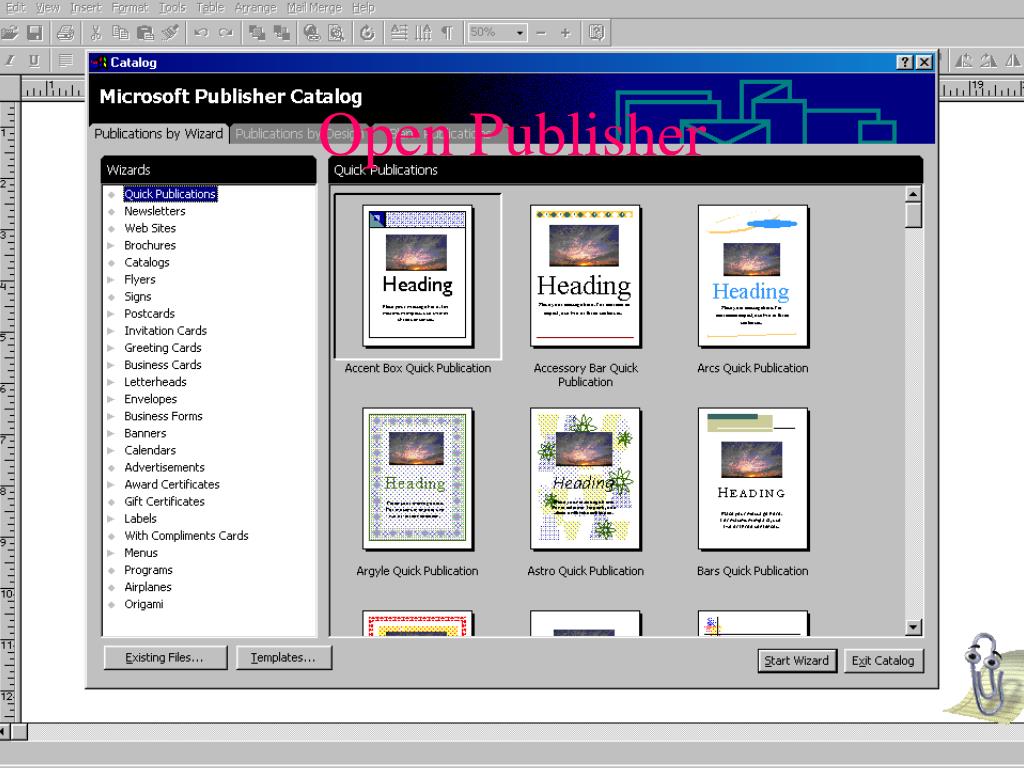Screen dimensions: 1024x768
Task: Click the Redo arrow icon
Action: 226,32
